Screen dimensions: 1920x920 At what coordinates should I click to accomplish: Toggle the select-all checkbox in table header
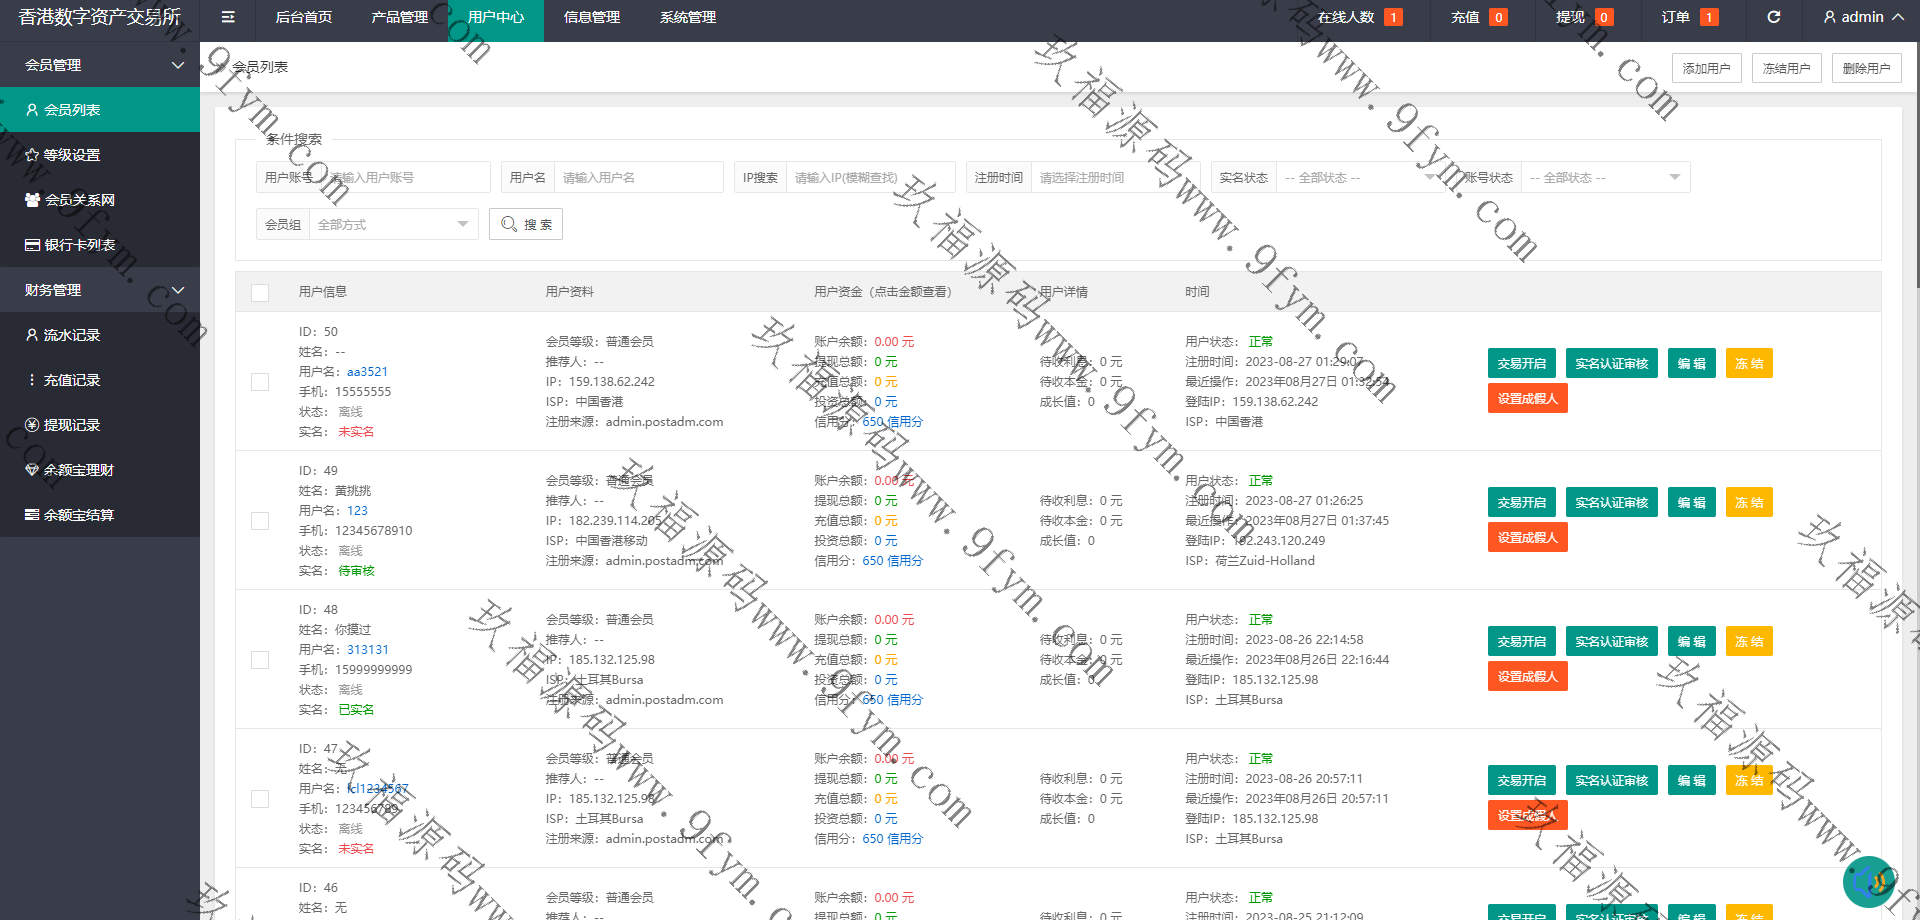point(260,292)
